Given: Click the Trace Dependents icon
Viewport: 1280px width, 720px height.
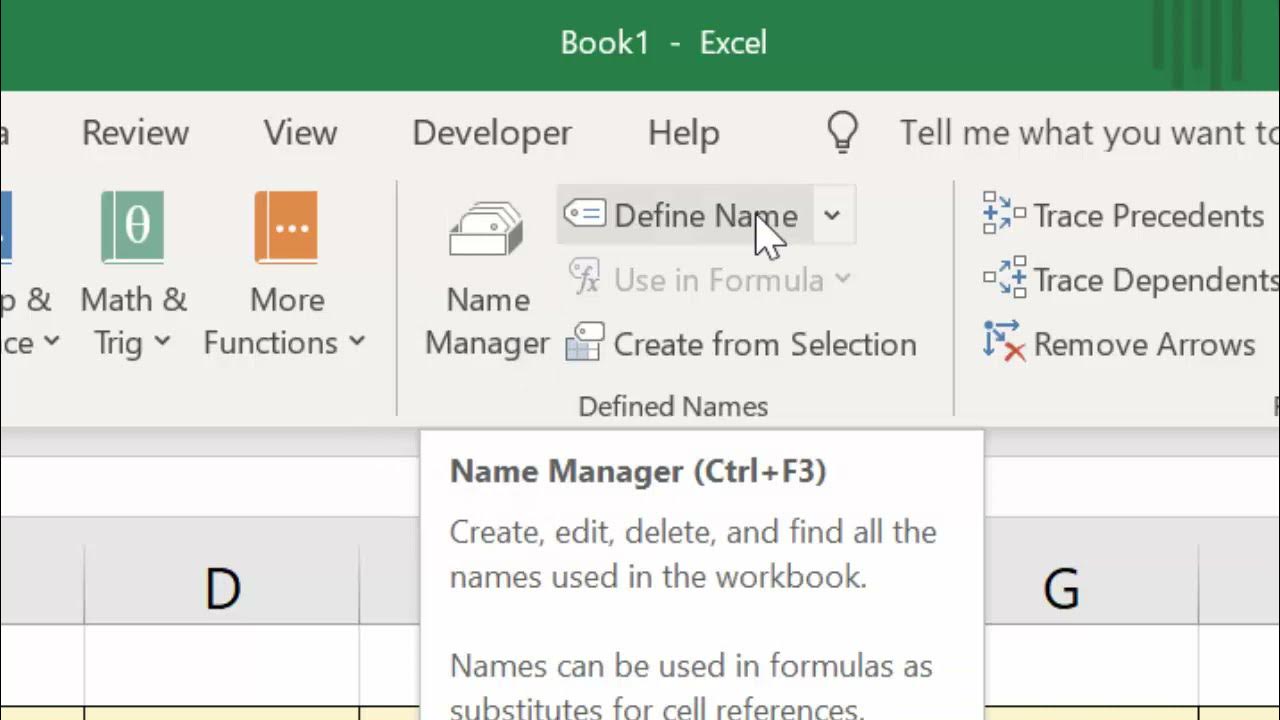Looking at the screenshot, I should click(1004, 279).
